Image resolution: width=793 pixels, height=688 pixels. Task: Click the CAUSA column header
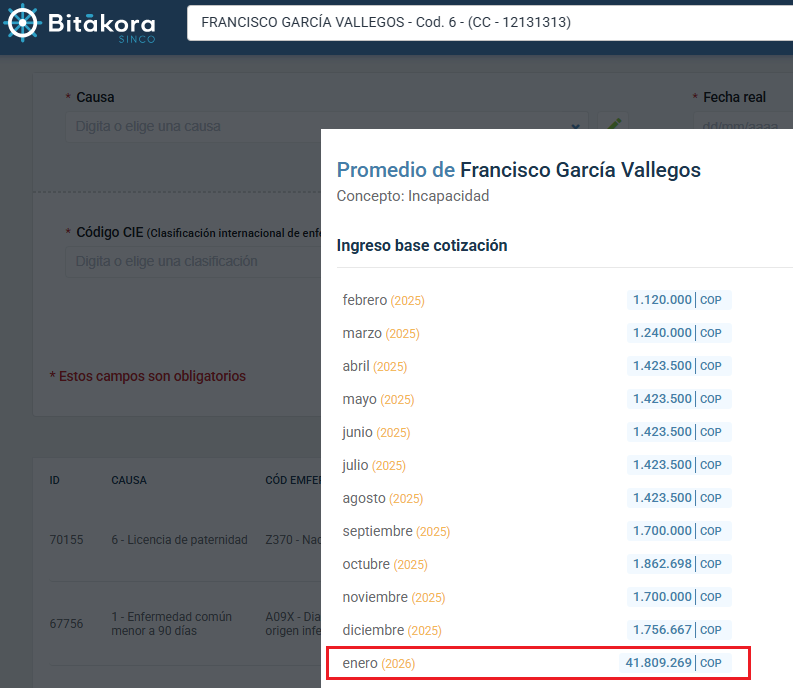pos(129,480)
